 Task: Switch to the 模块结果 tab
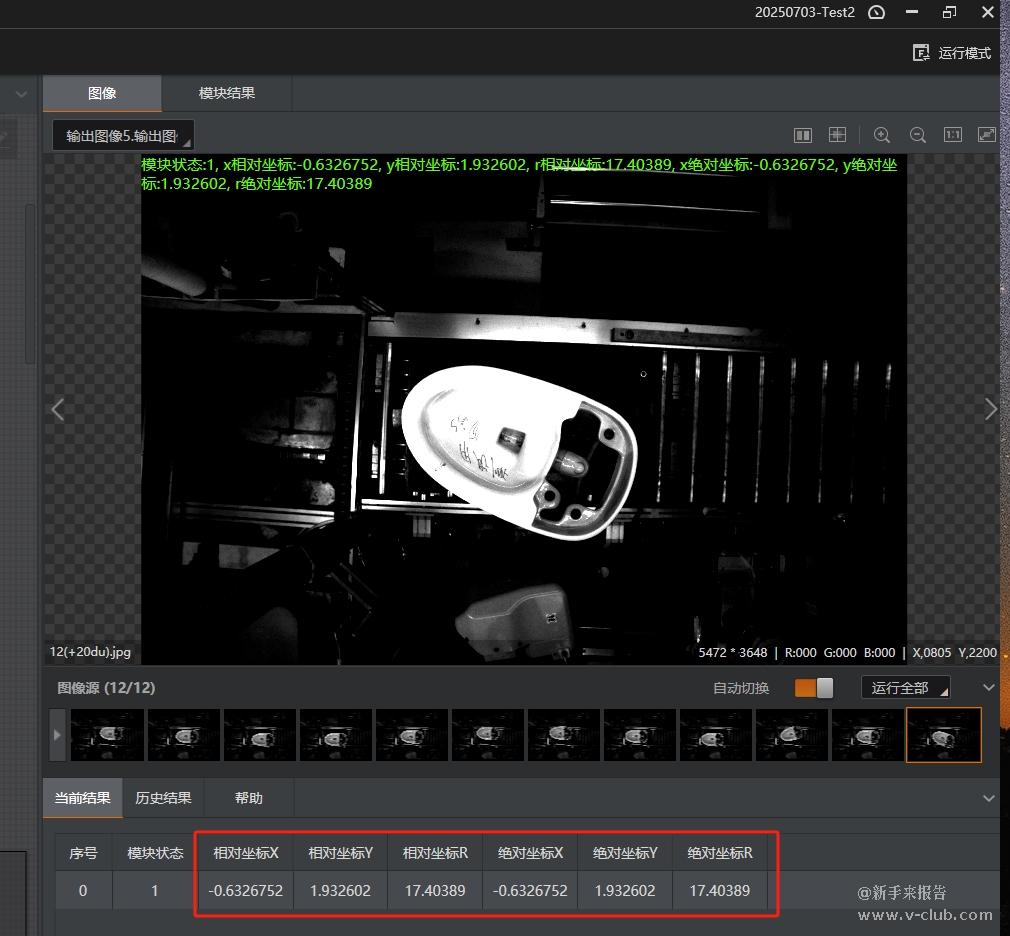pos(227,93)
